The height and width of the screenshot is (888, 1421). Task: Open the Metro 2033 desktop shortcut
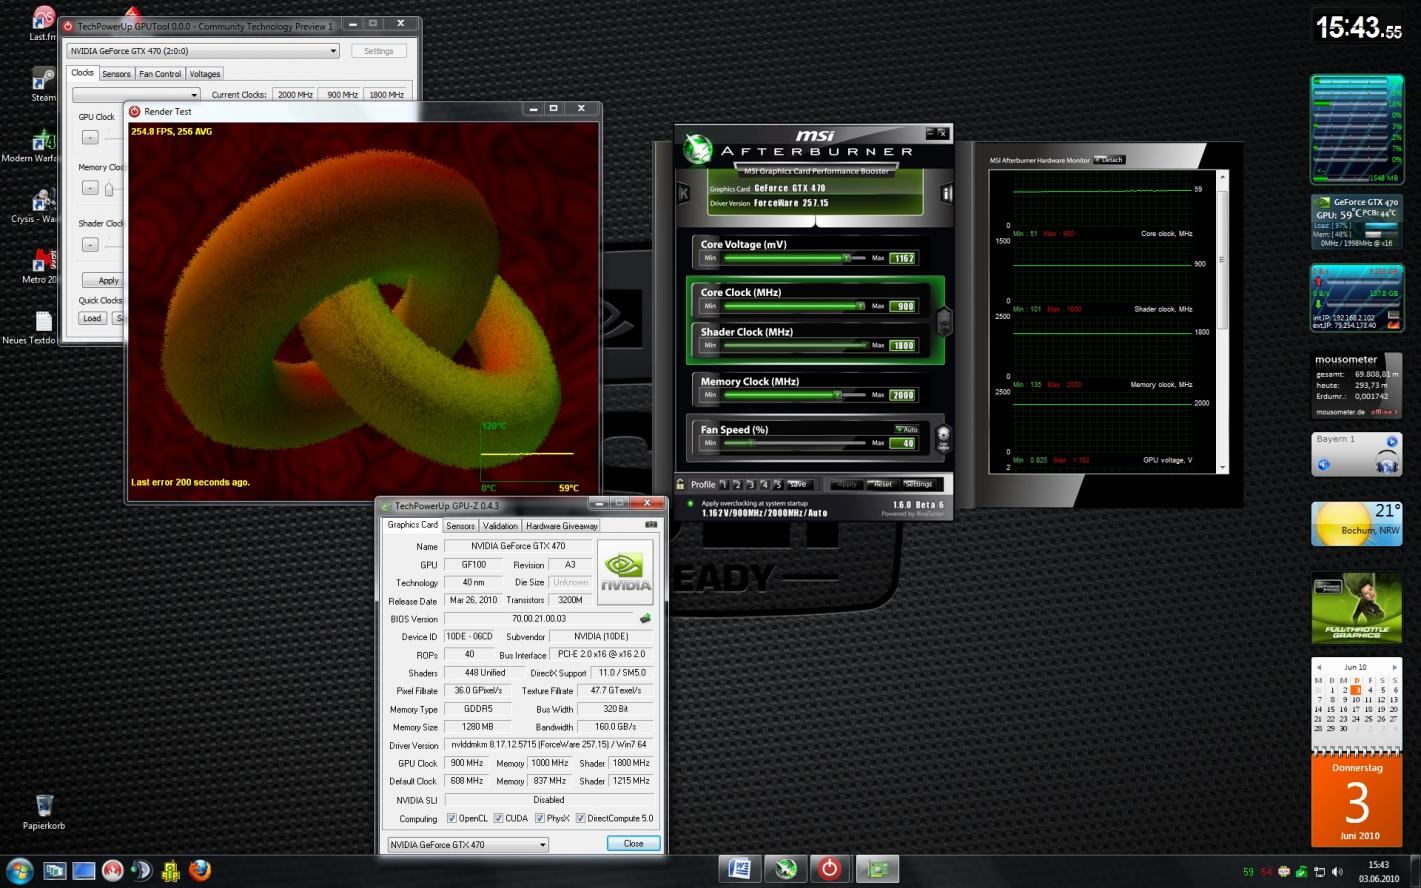tap(42, 266)
